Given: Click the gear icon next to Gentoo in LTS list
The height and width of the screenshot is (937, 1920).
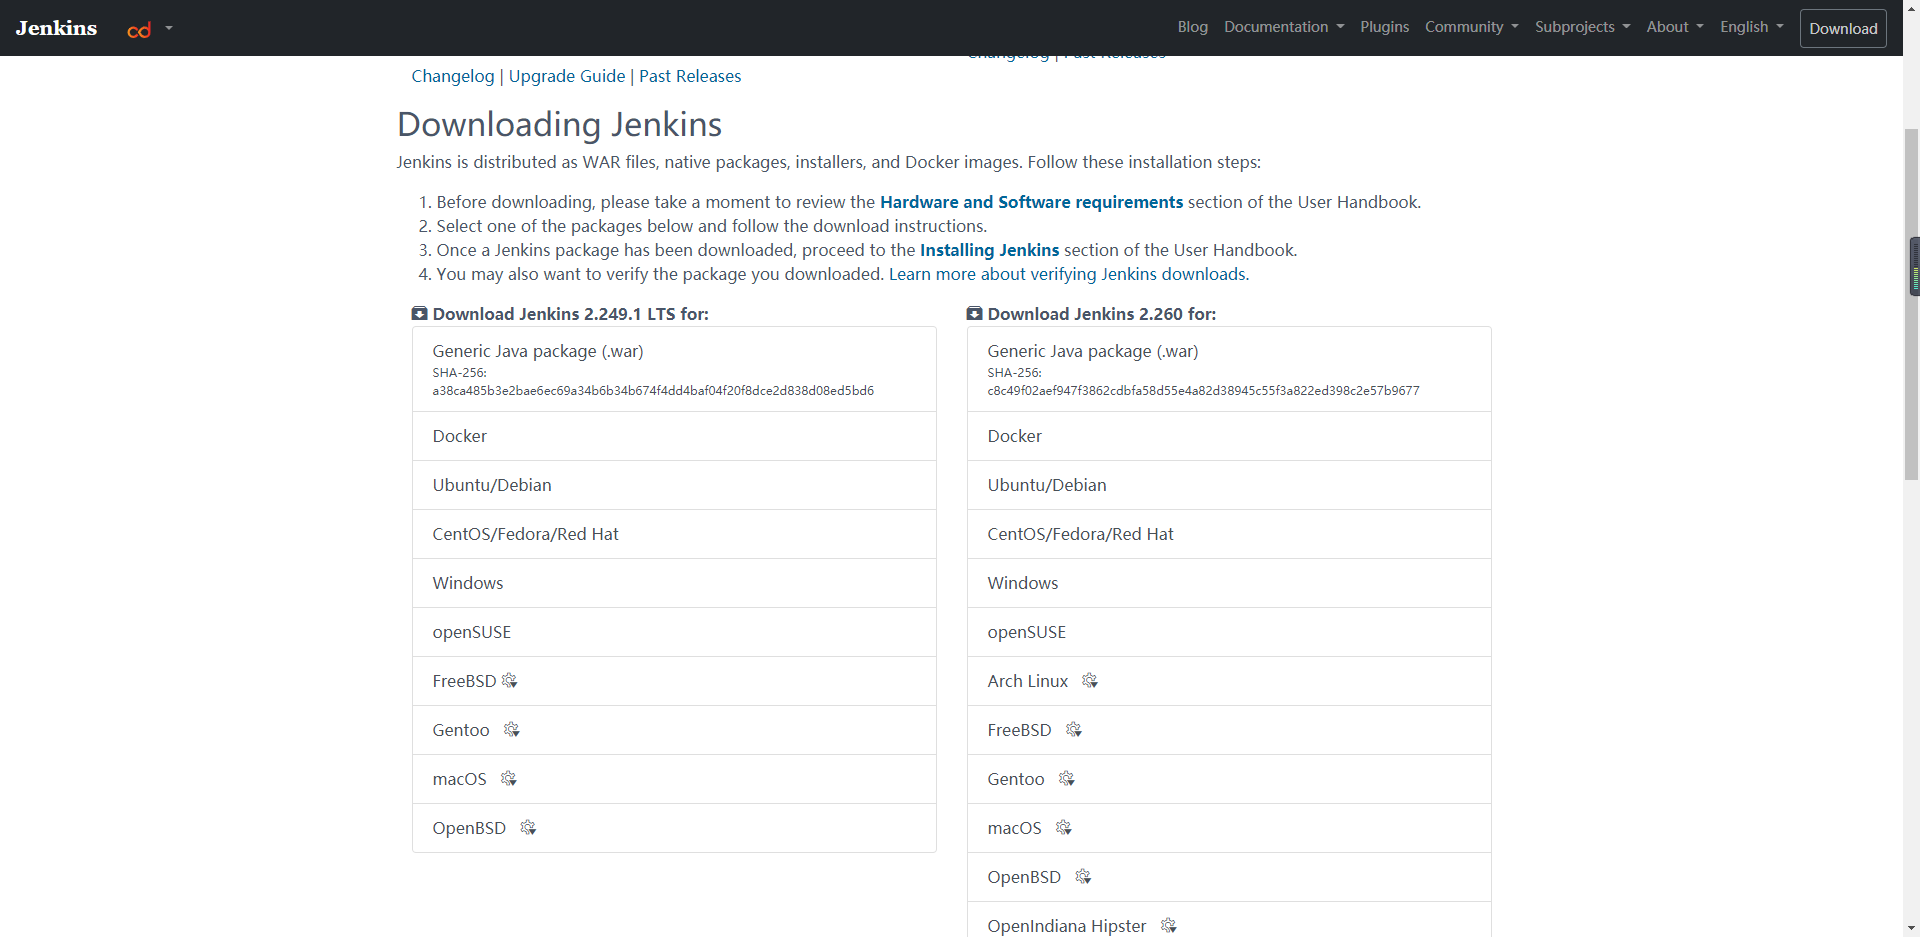Looking at the screenshot, I should click(x=512, y=730).
